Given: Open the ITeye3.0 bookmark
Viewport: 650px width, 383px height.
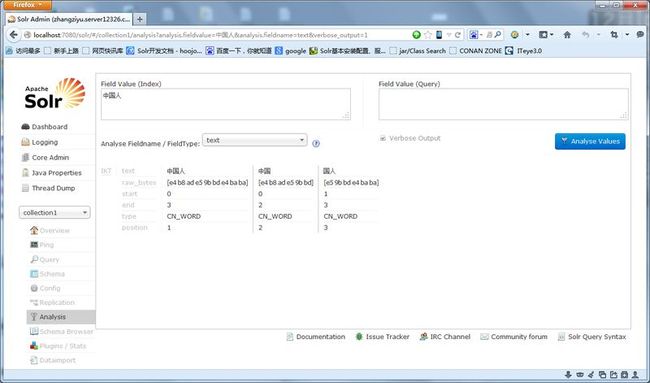Looking at the screenshot, I should pos(524,51).
